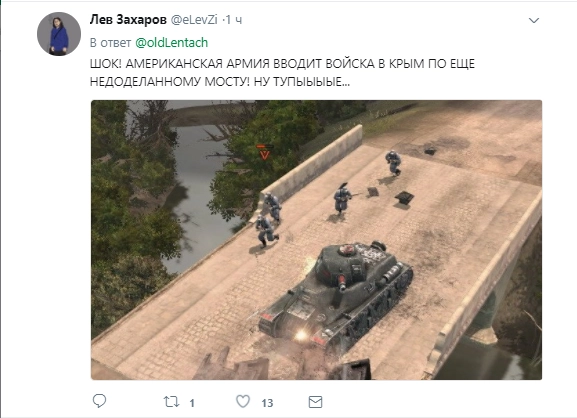Screen dimensions: 577x418
Task: Open the Лев Захаров display name link
Action: 128,20
